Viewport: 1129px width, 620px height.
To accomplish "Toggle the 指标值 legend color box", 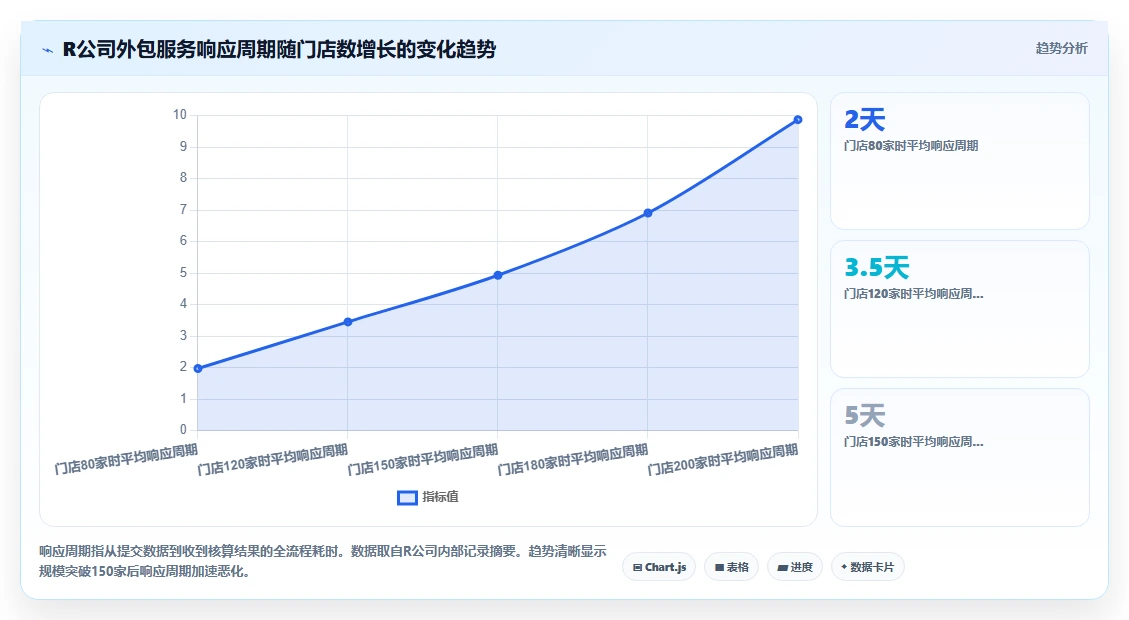I will (408, 498).
